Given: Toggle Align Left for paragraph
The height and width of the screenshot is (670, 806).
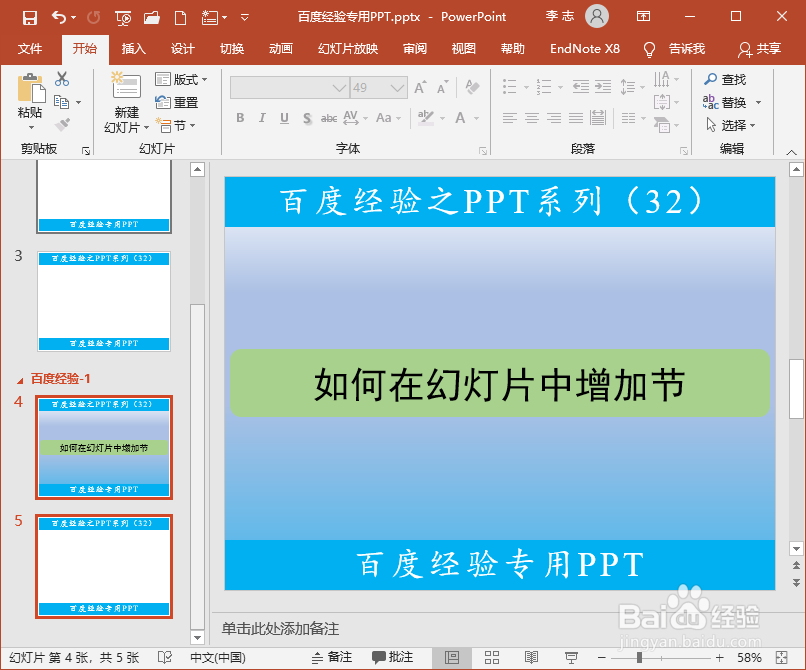Looking at the screenshot, I should pyautogui.click(x=509, y=118).
